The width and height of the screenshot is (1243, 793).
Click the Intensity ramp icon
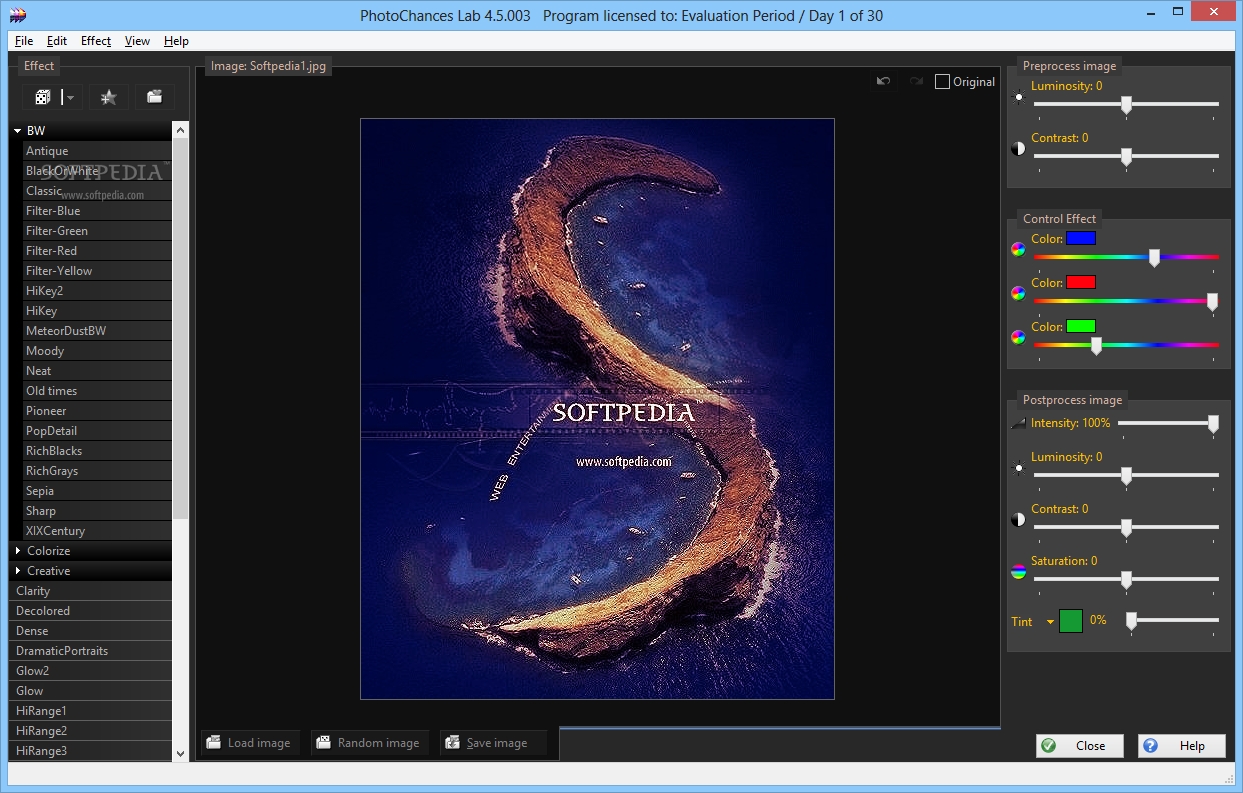[1018, 424]
